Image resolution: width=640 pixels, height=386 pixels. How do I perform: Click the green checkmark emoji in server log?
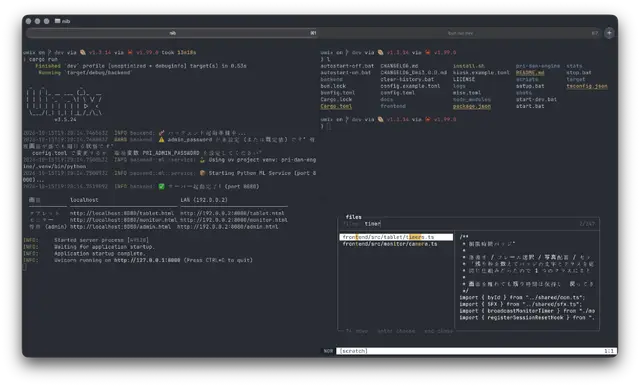coord(162,186)
